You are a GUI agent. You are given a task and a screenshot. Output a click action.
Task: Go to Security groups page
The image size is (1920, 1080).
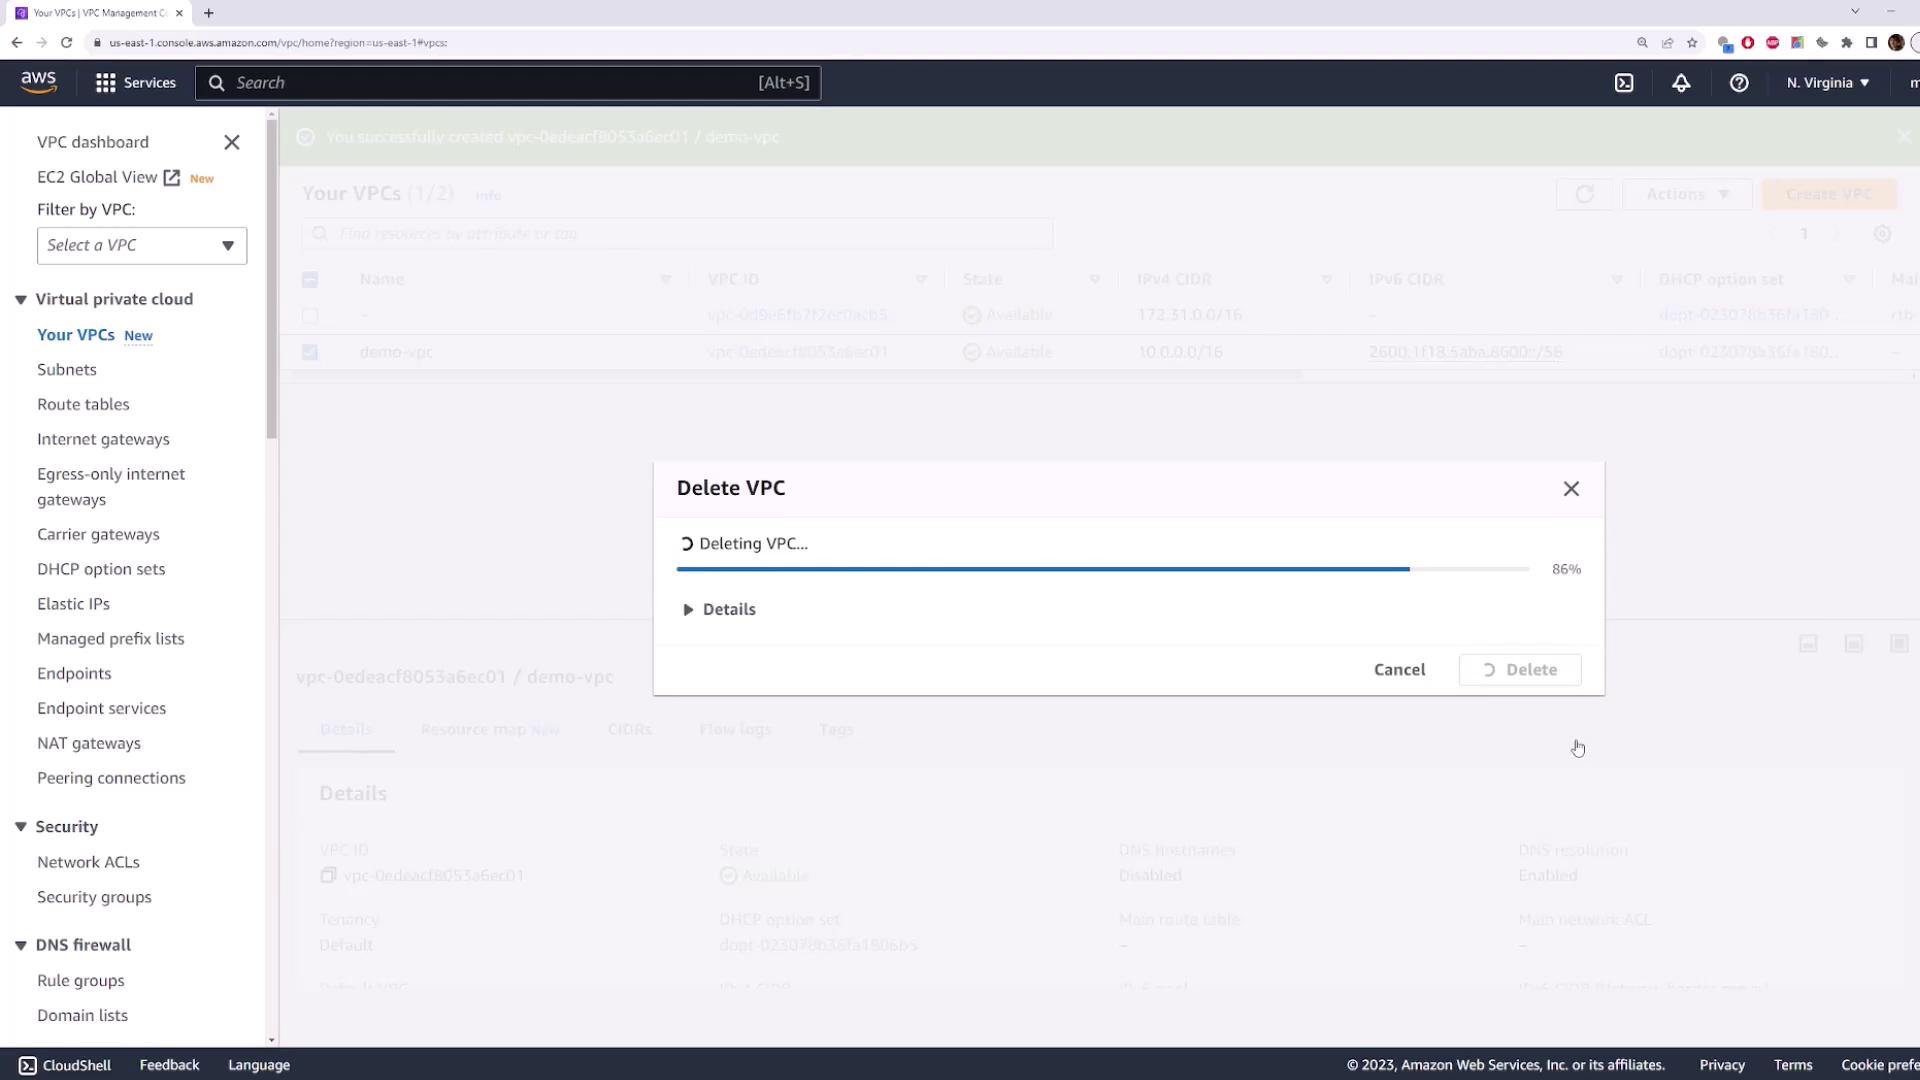click(94, 897)
